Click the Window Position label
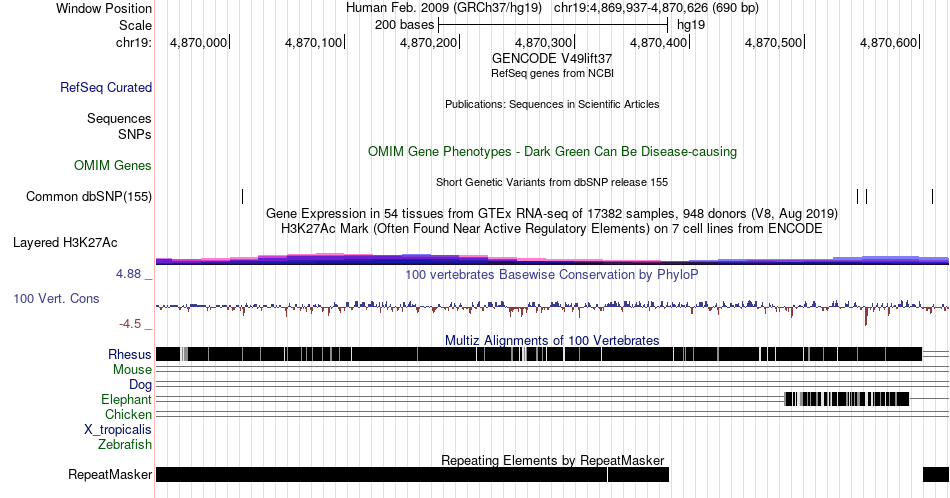 click(104, 8)
